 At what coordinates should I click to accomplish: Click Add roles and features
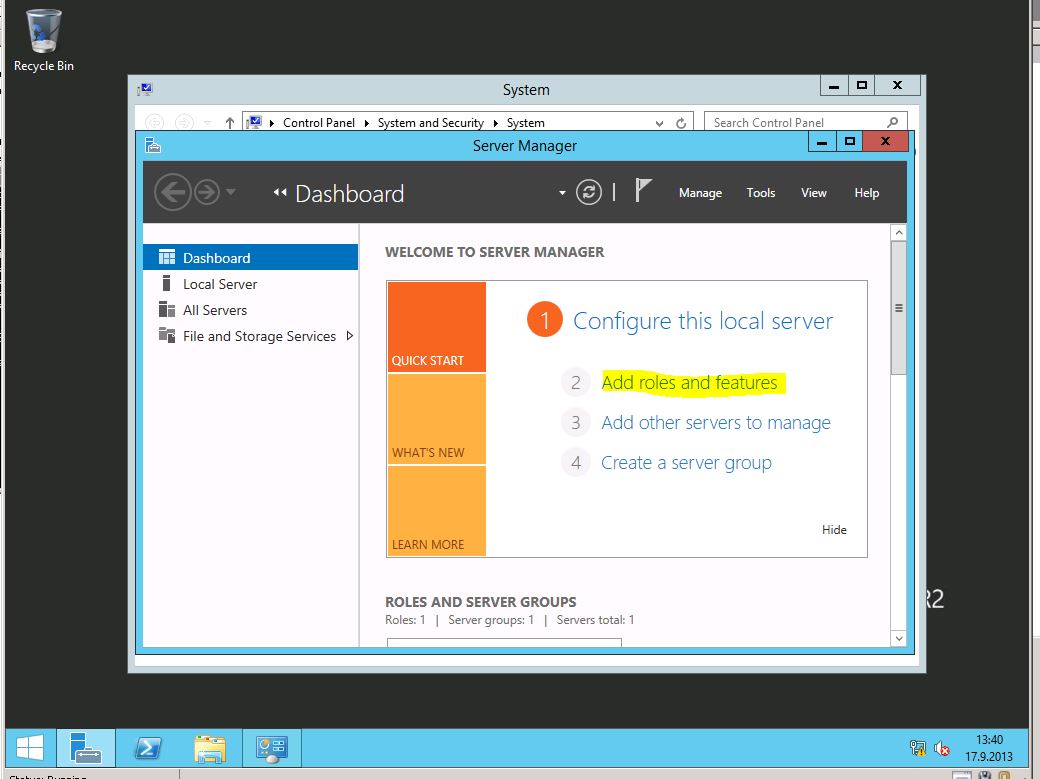pyautogui.click(x=689, y=383)
